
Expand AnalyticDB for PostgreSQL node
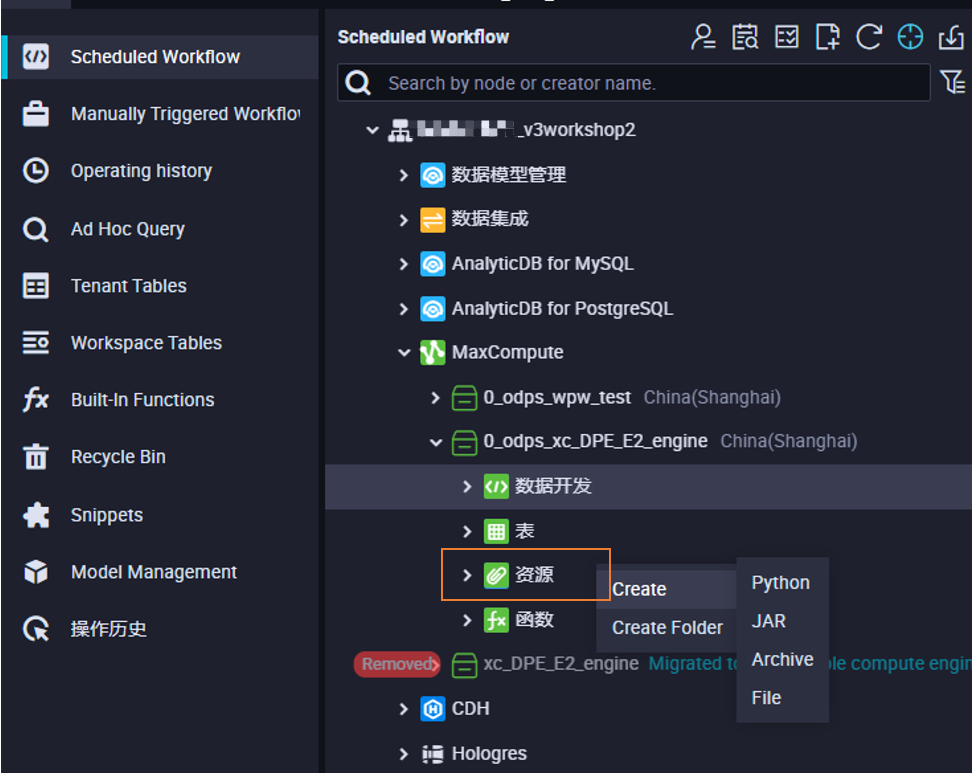[404, 309]
